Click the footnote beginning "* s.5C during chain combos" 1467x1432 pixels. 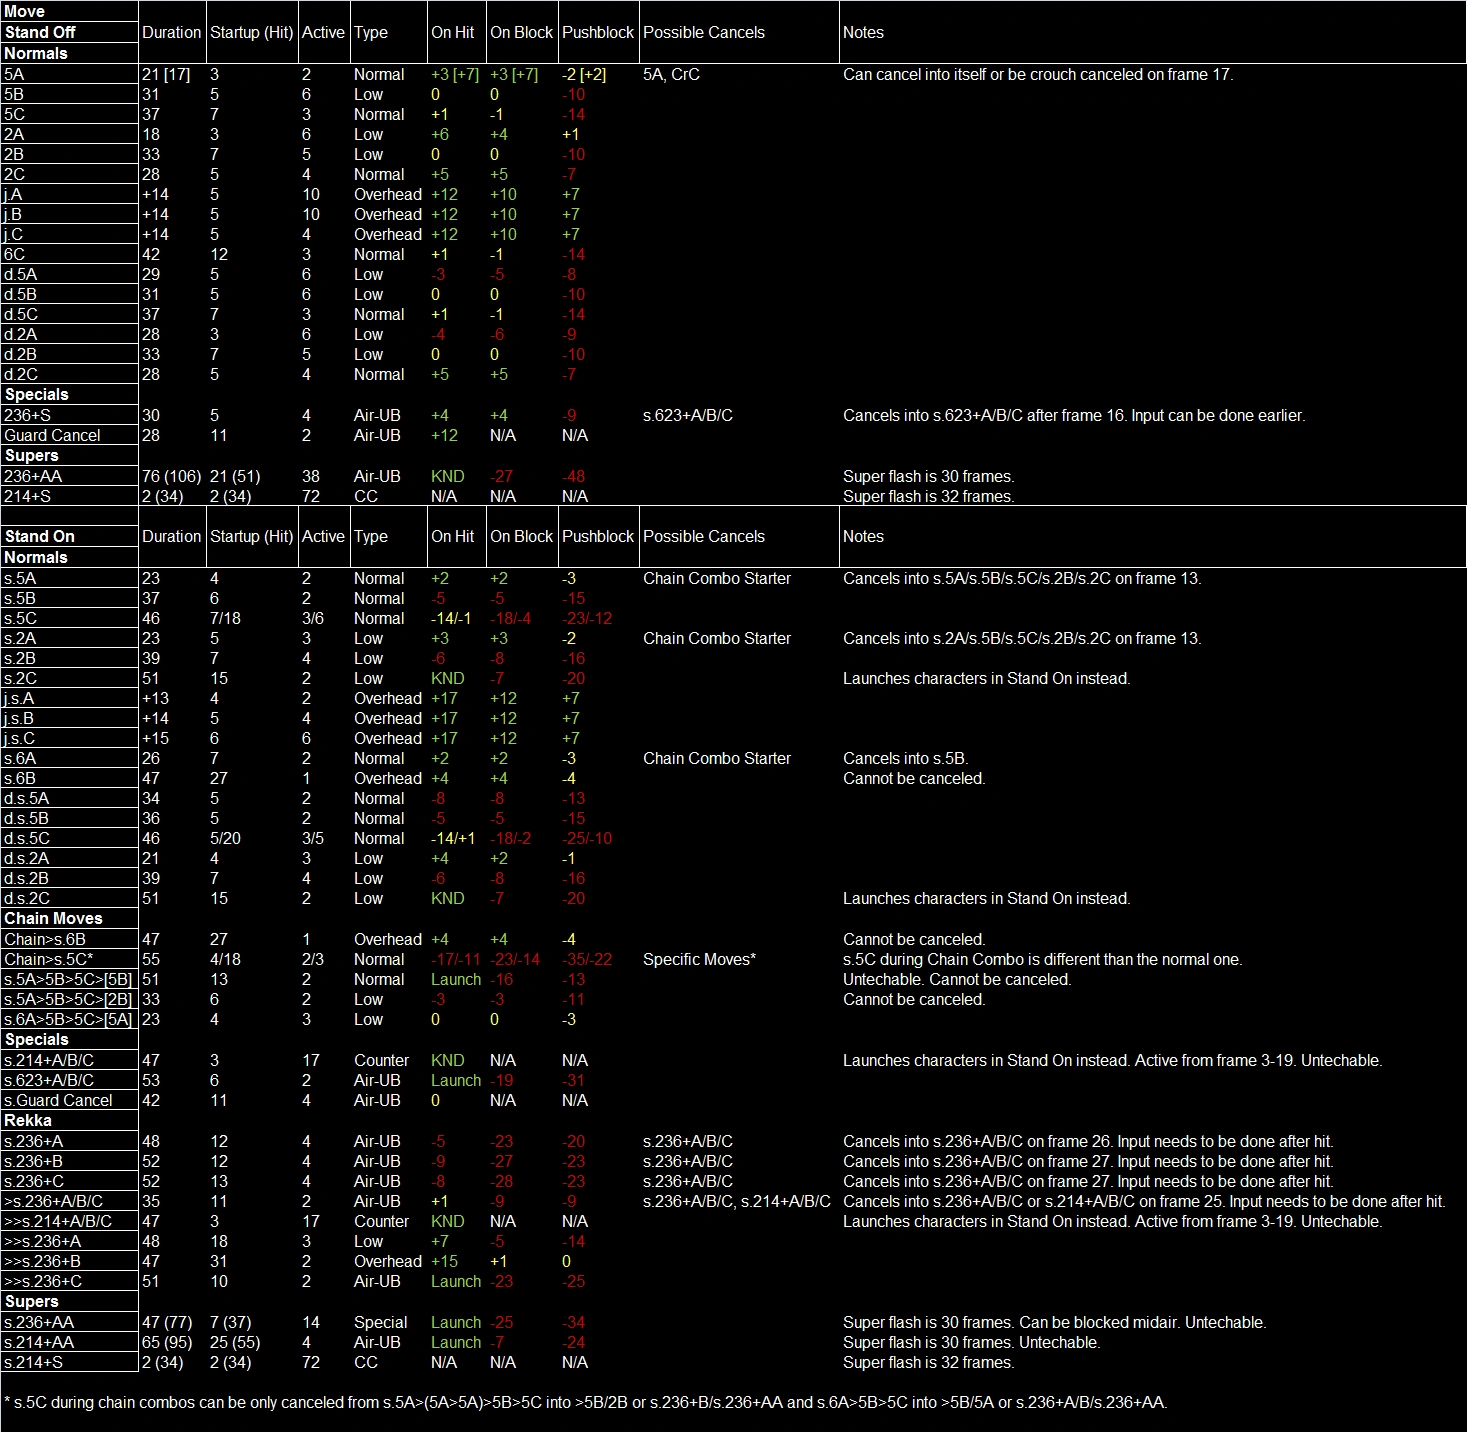point(586,1402)
